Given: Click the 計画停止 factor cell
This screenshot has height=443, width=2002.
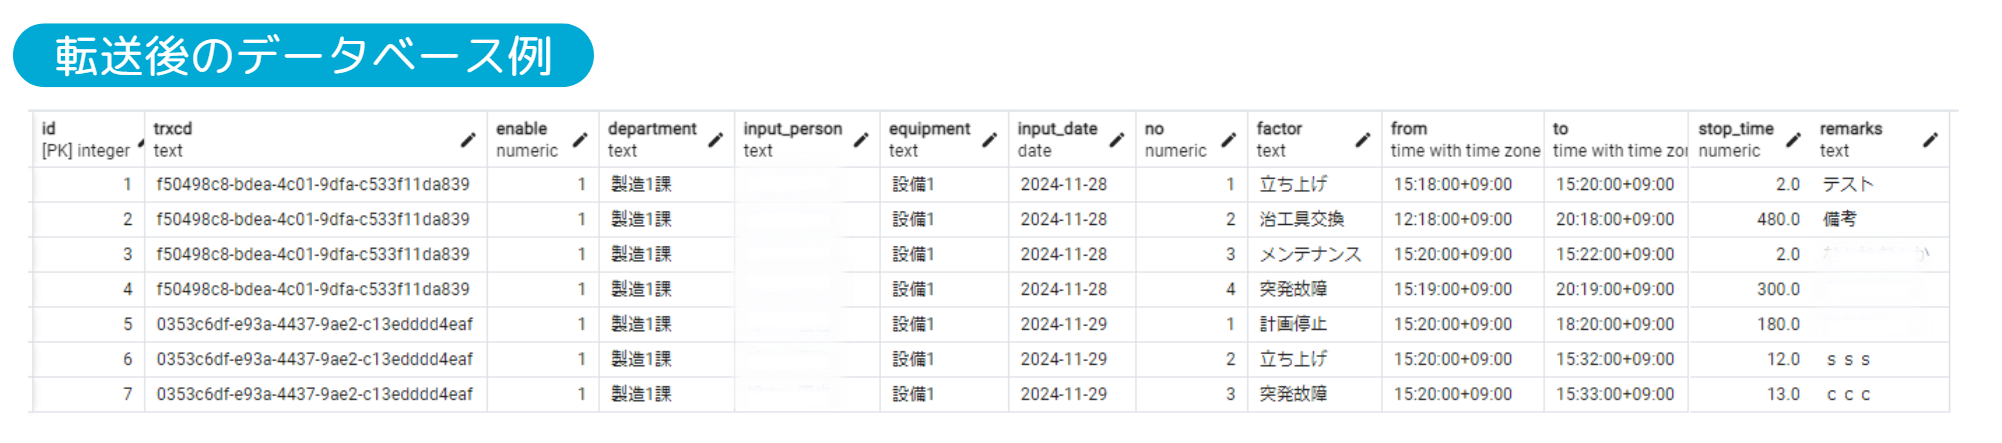Looking at the screenshot, I should [x=1293, y=325].
